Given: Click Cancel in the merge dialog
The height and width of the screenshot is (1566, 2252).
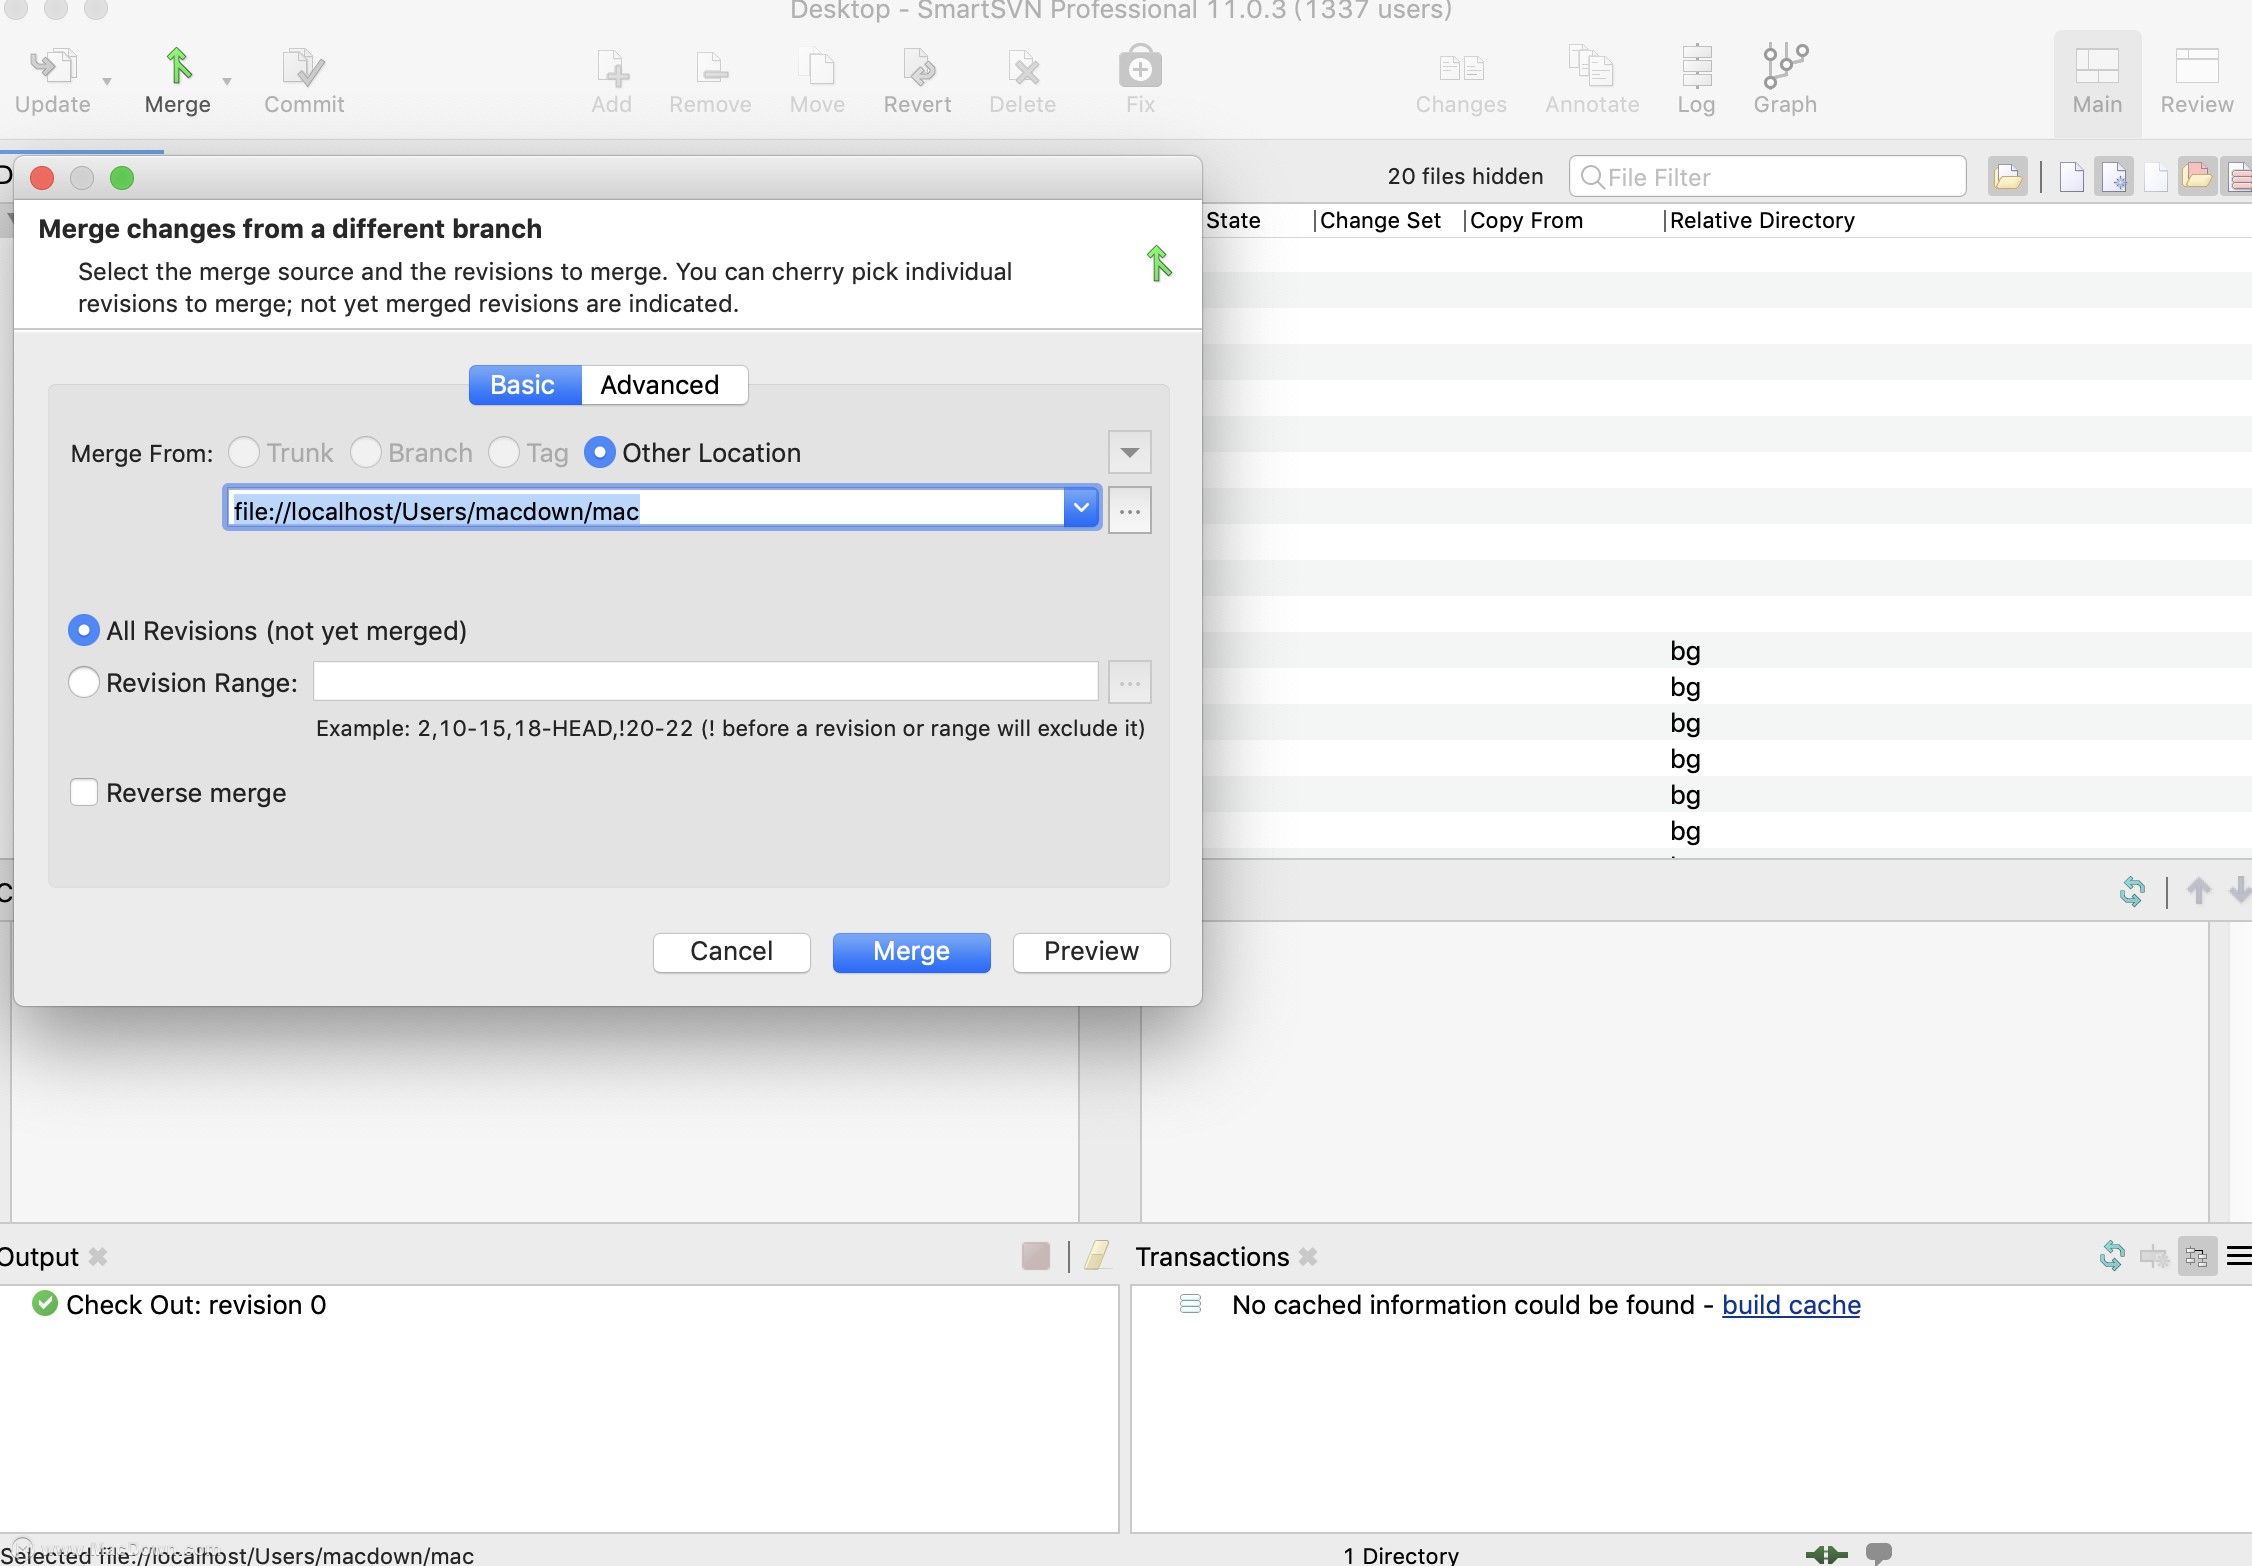Looking at the screenshot, I should [x=731, y=951].
